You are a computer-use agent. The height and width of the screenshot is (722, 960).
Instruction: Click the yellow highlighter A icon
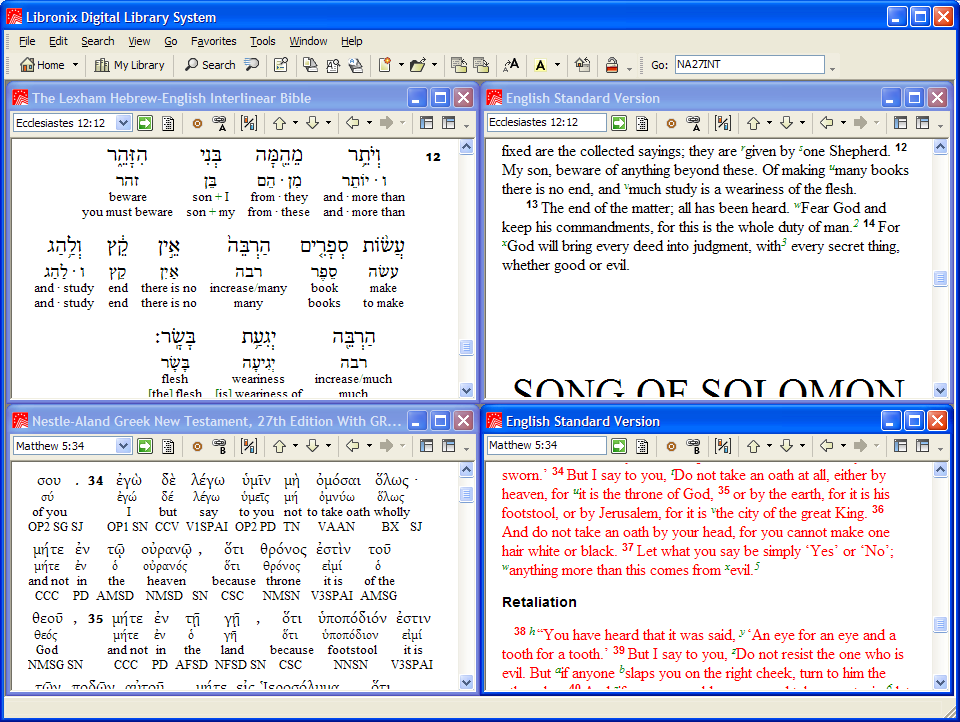[x=540, y=65]
